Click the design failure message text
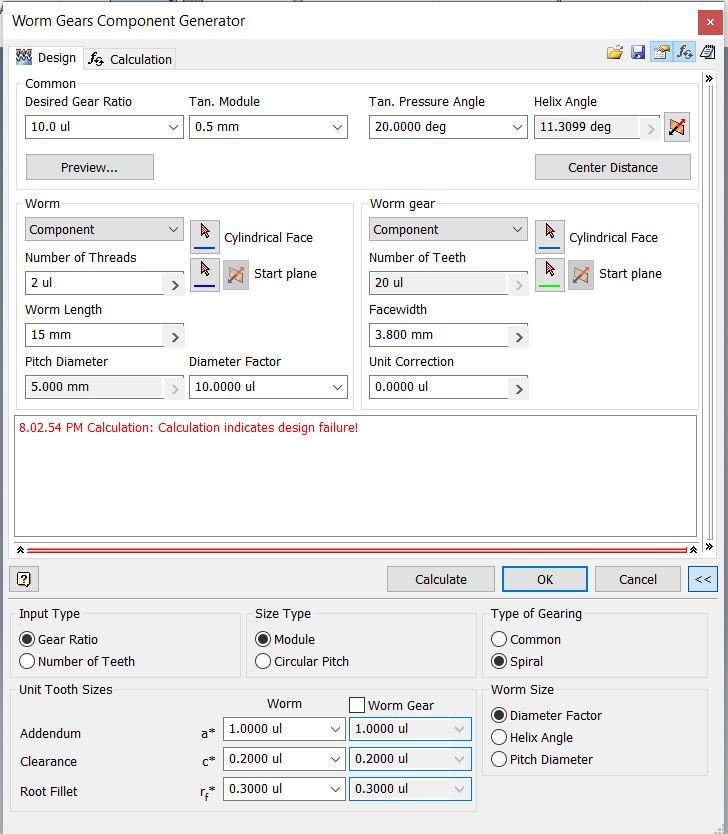This screenshot has width=728, height=834. (188, 428)
